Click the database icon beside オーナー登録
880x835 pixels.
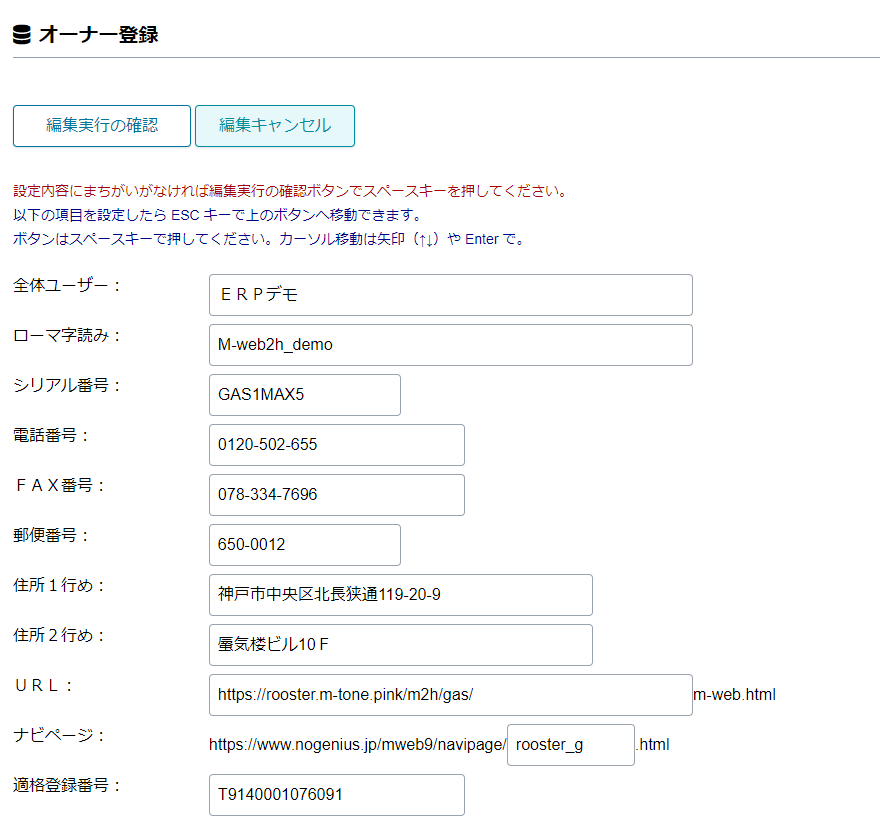pos(22,35)
